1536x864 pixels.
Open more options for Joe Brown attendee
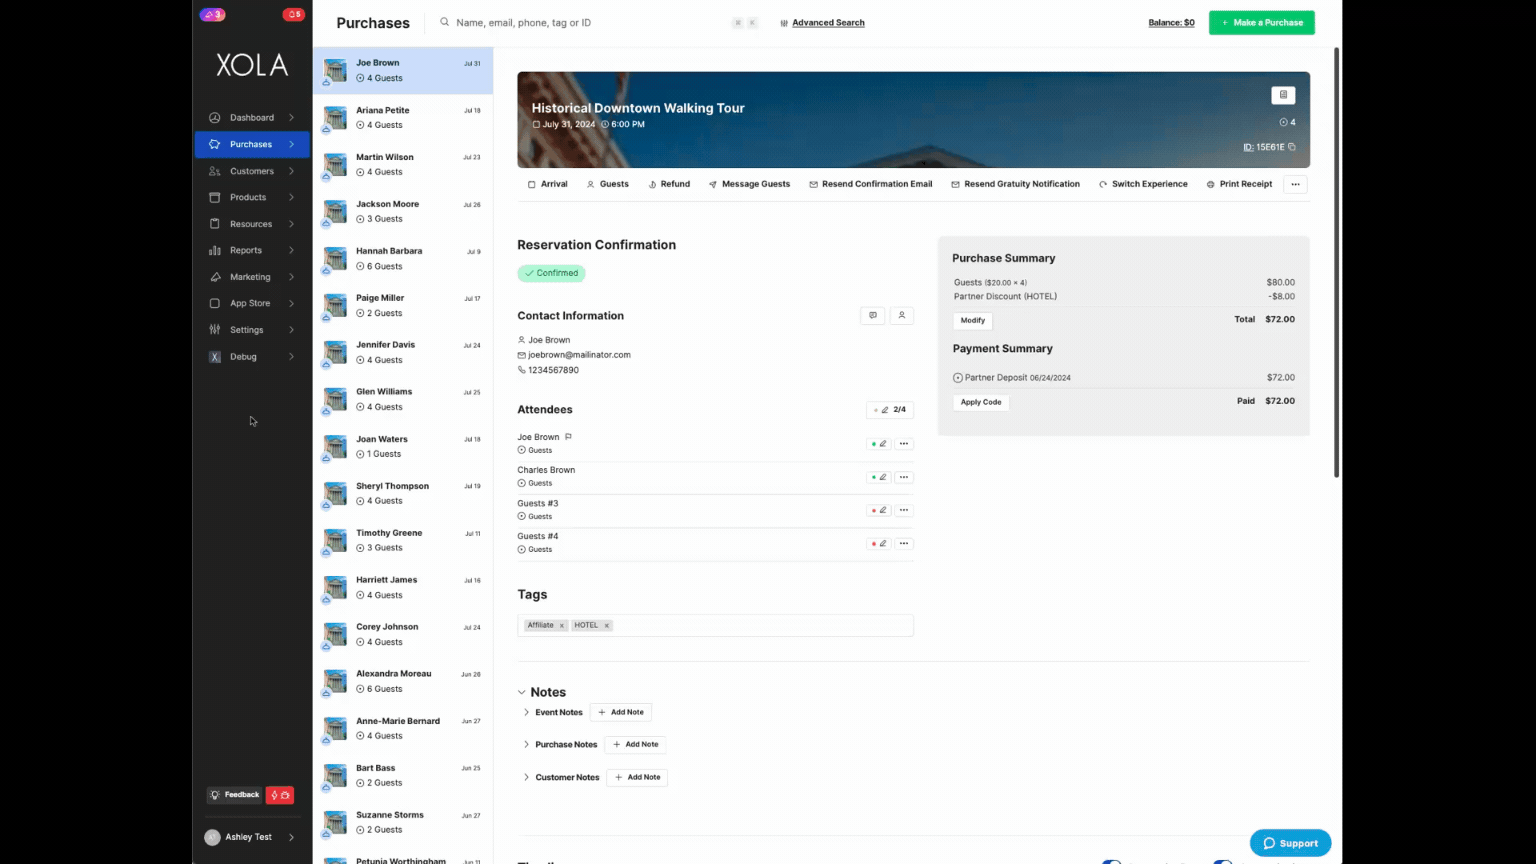(904, 444)
